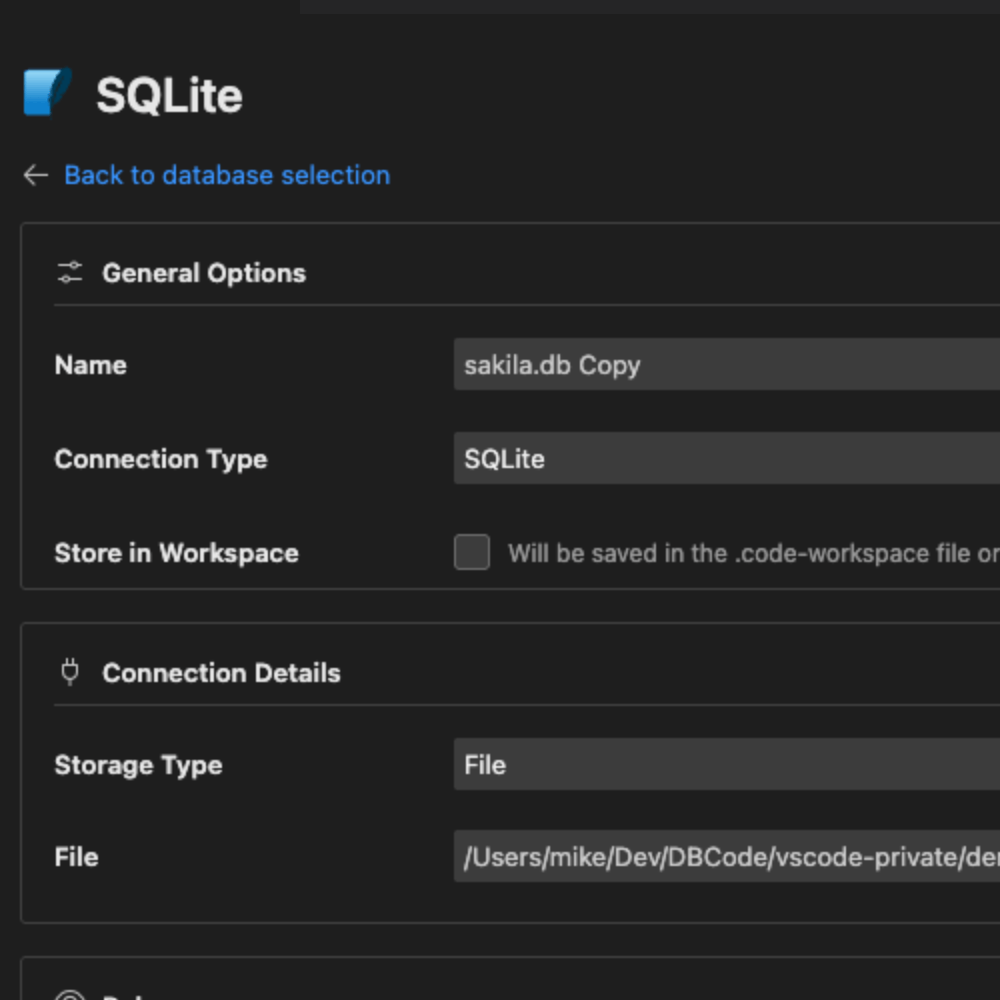Select the General Options section header

204,273
